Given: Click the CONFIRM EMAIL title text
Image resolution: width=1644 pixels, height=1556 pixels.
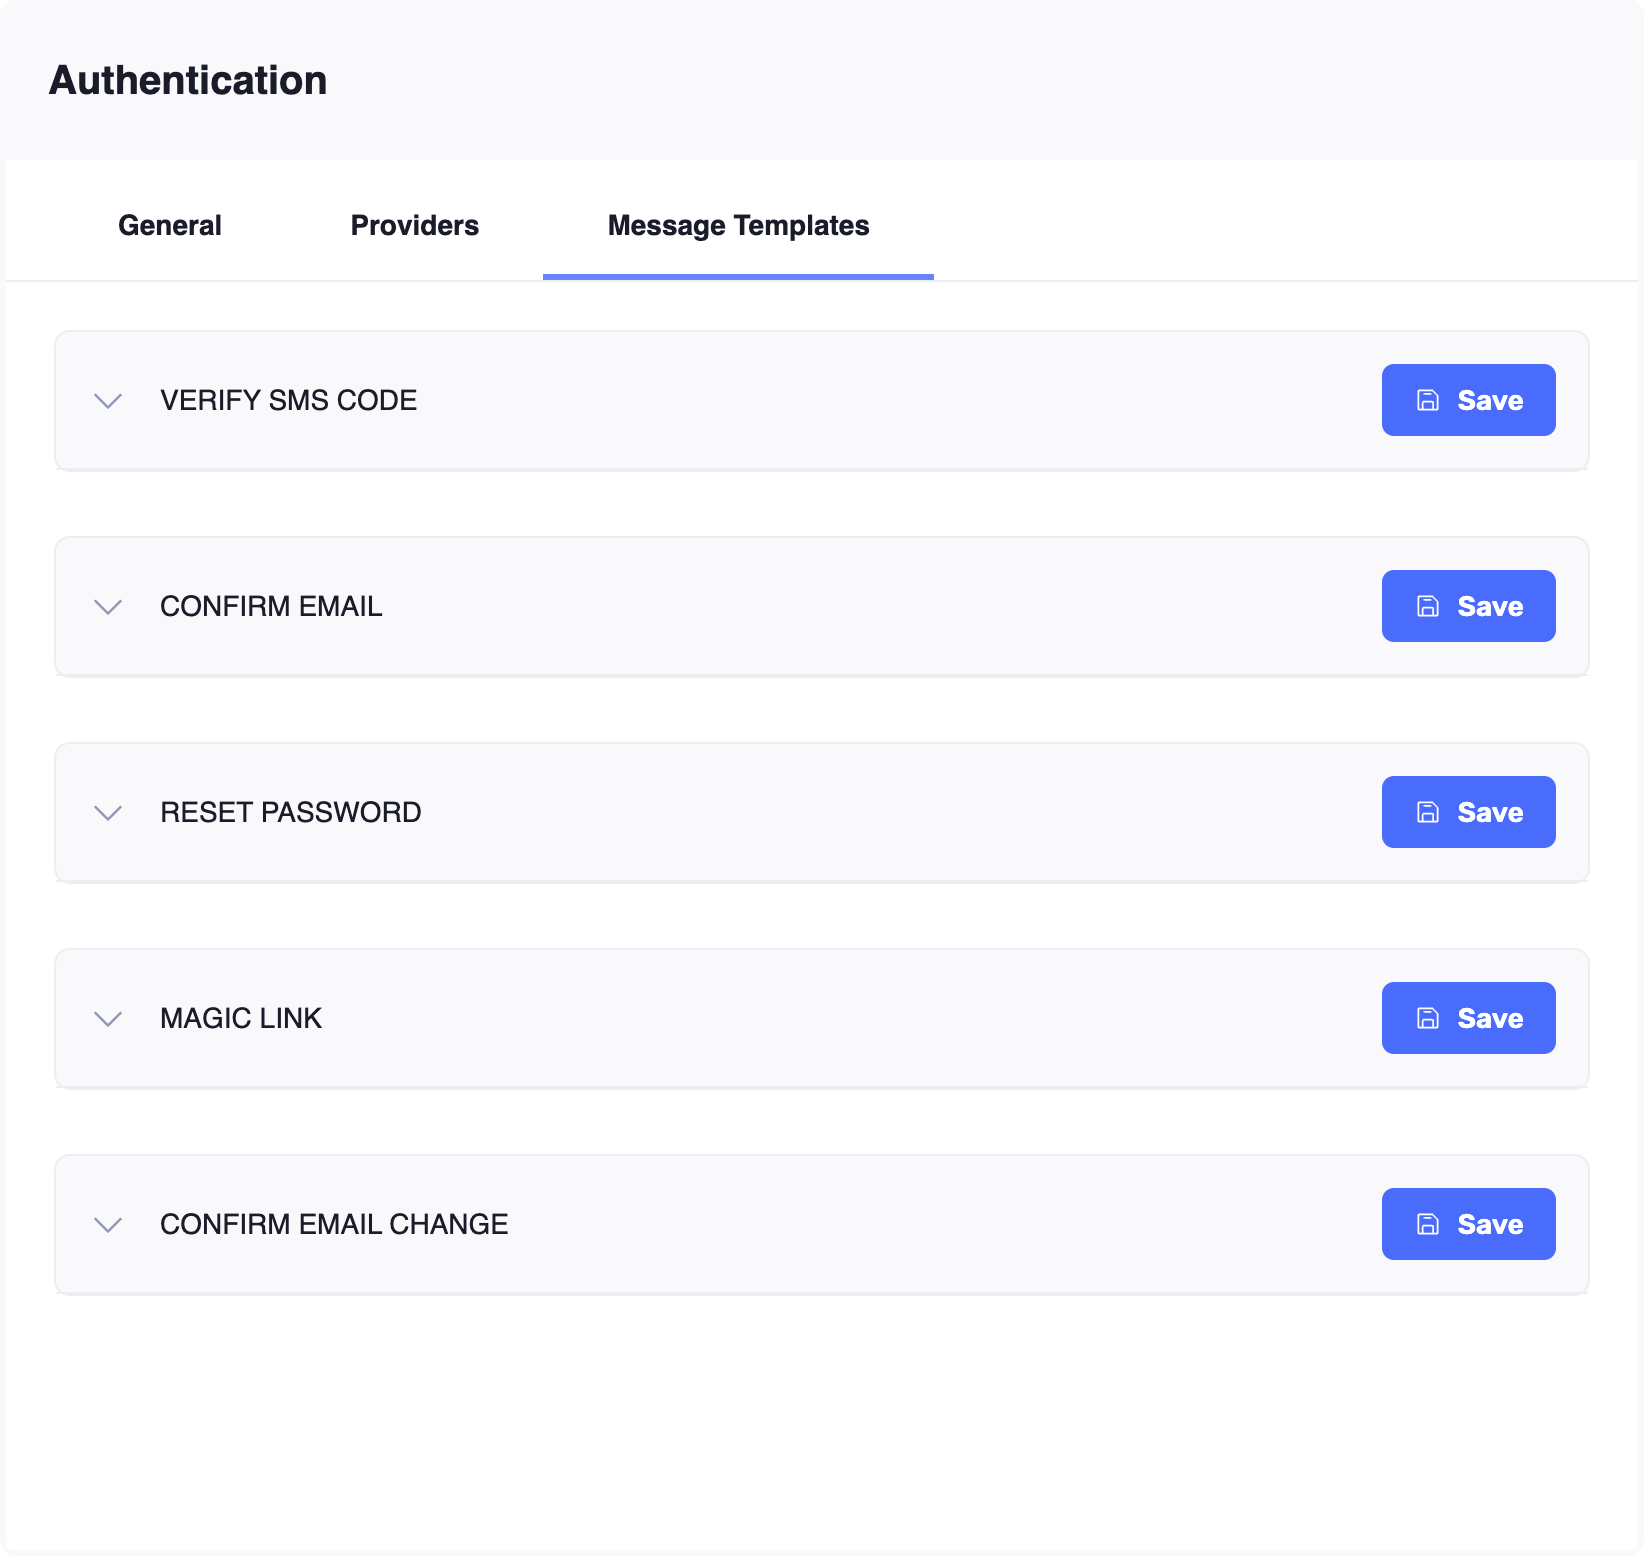Looking at the screenshot, I should point(271,606).
